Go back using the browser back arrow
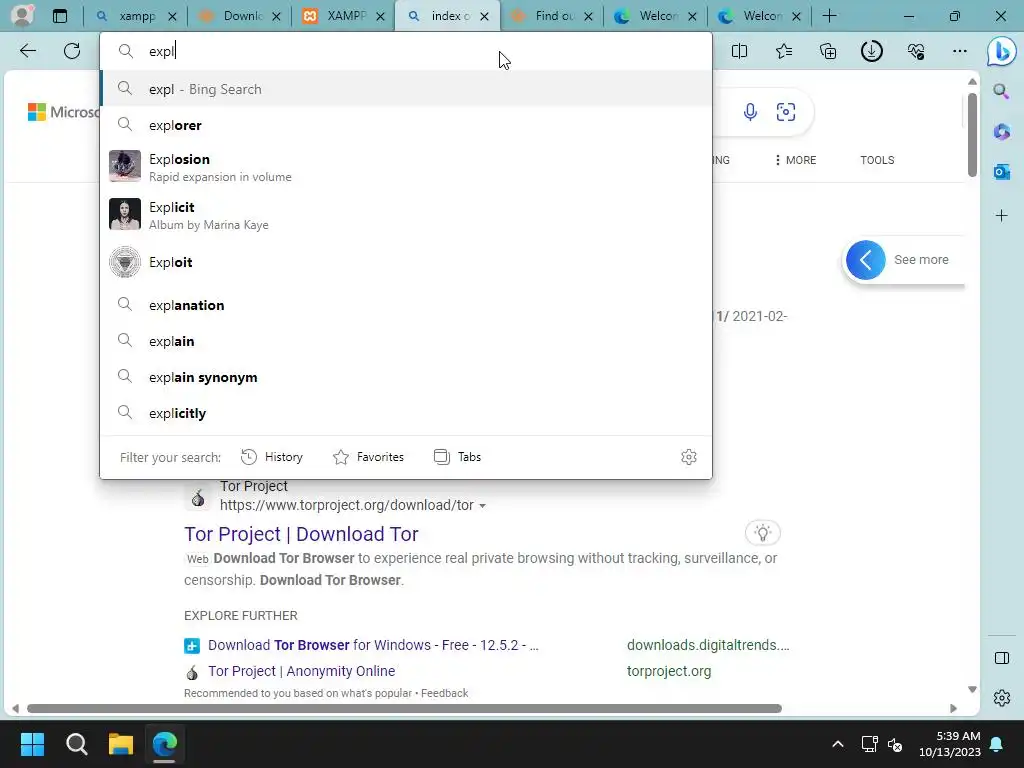The image size is (1024, 768). [x=28, y=51]
